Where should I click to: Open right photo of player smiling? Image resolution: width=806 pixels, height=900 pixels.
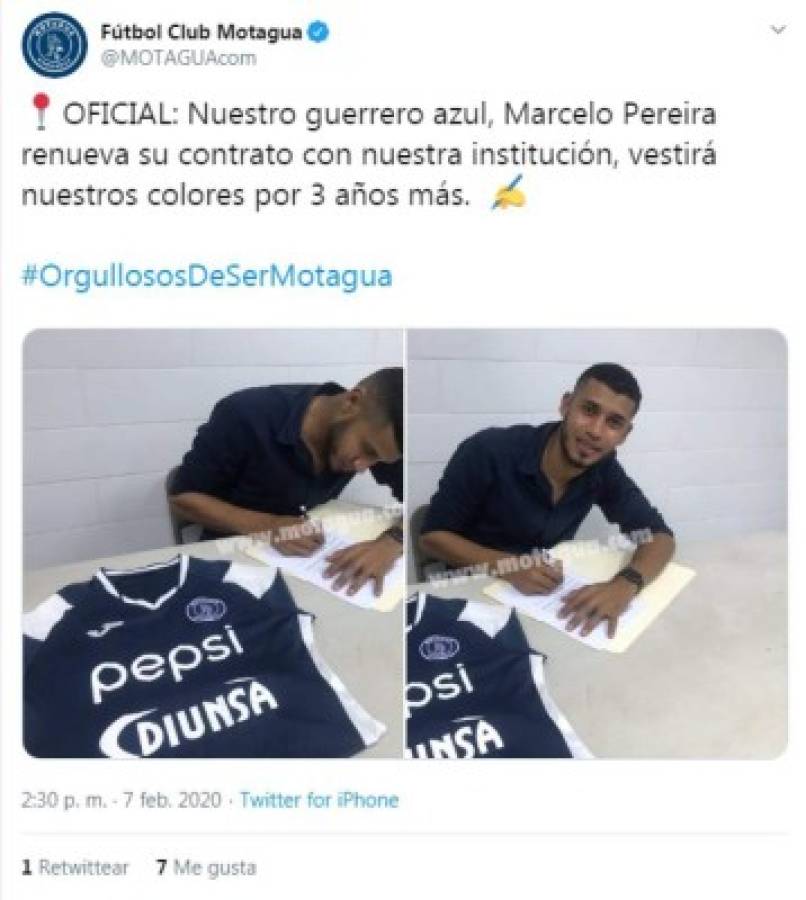tap(597, 544)
